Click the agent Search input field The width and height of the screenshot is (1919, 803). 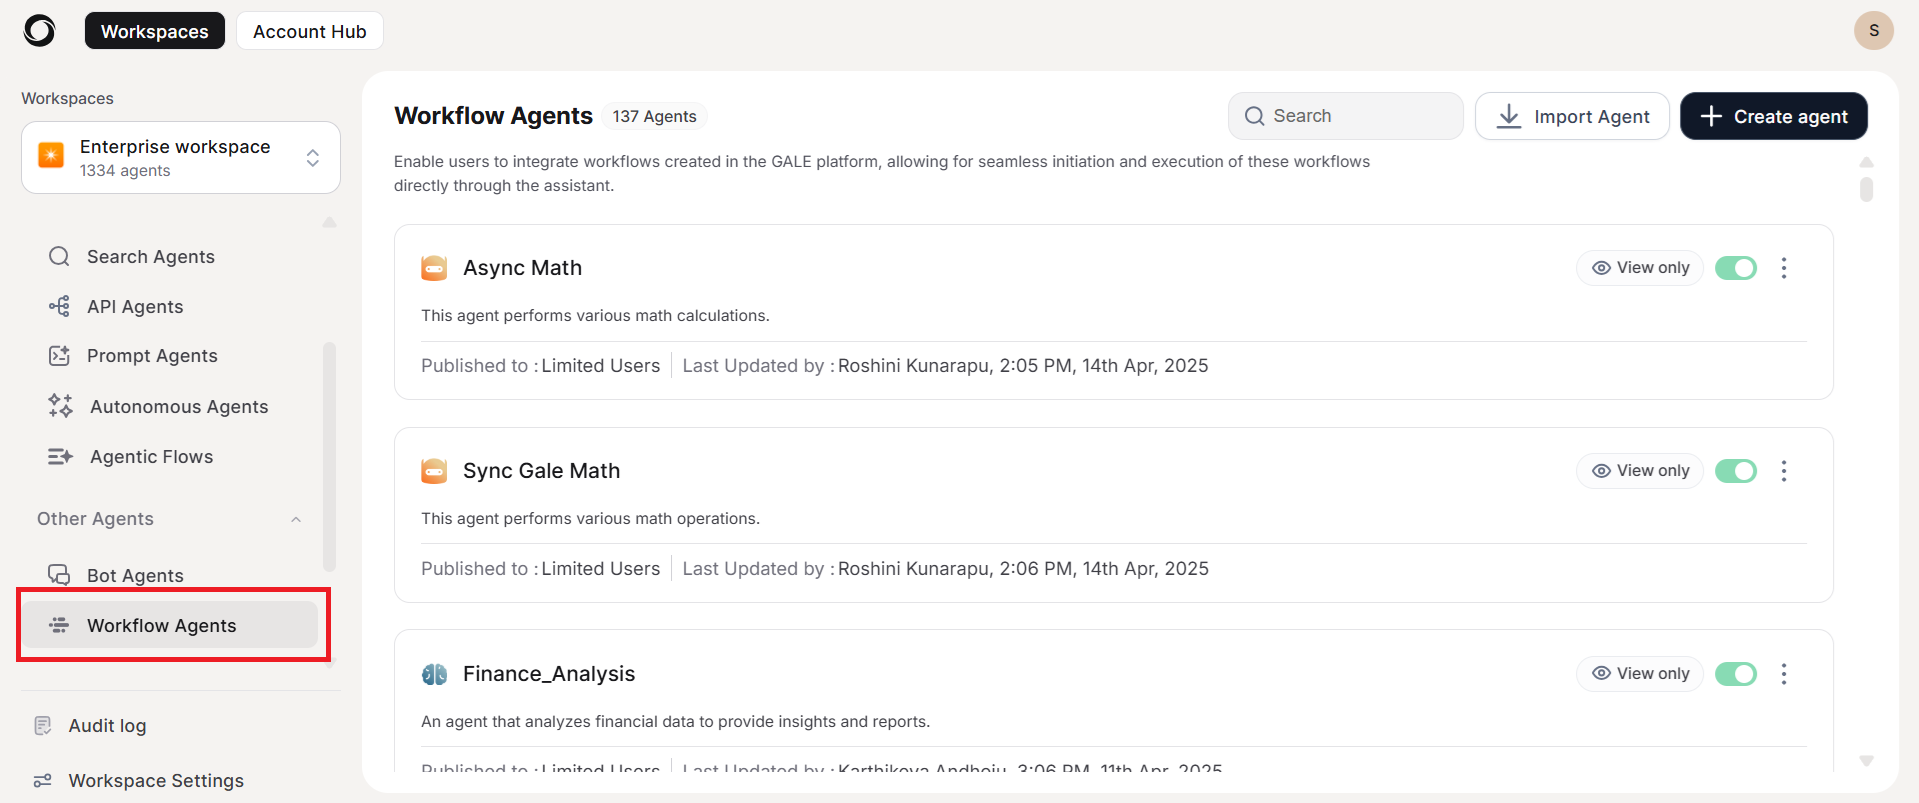[x=1345, y=116]
